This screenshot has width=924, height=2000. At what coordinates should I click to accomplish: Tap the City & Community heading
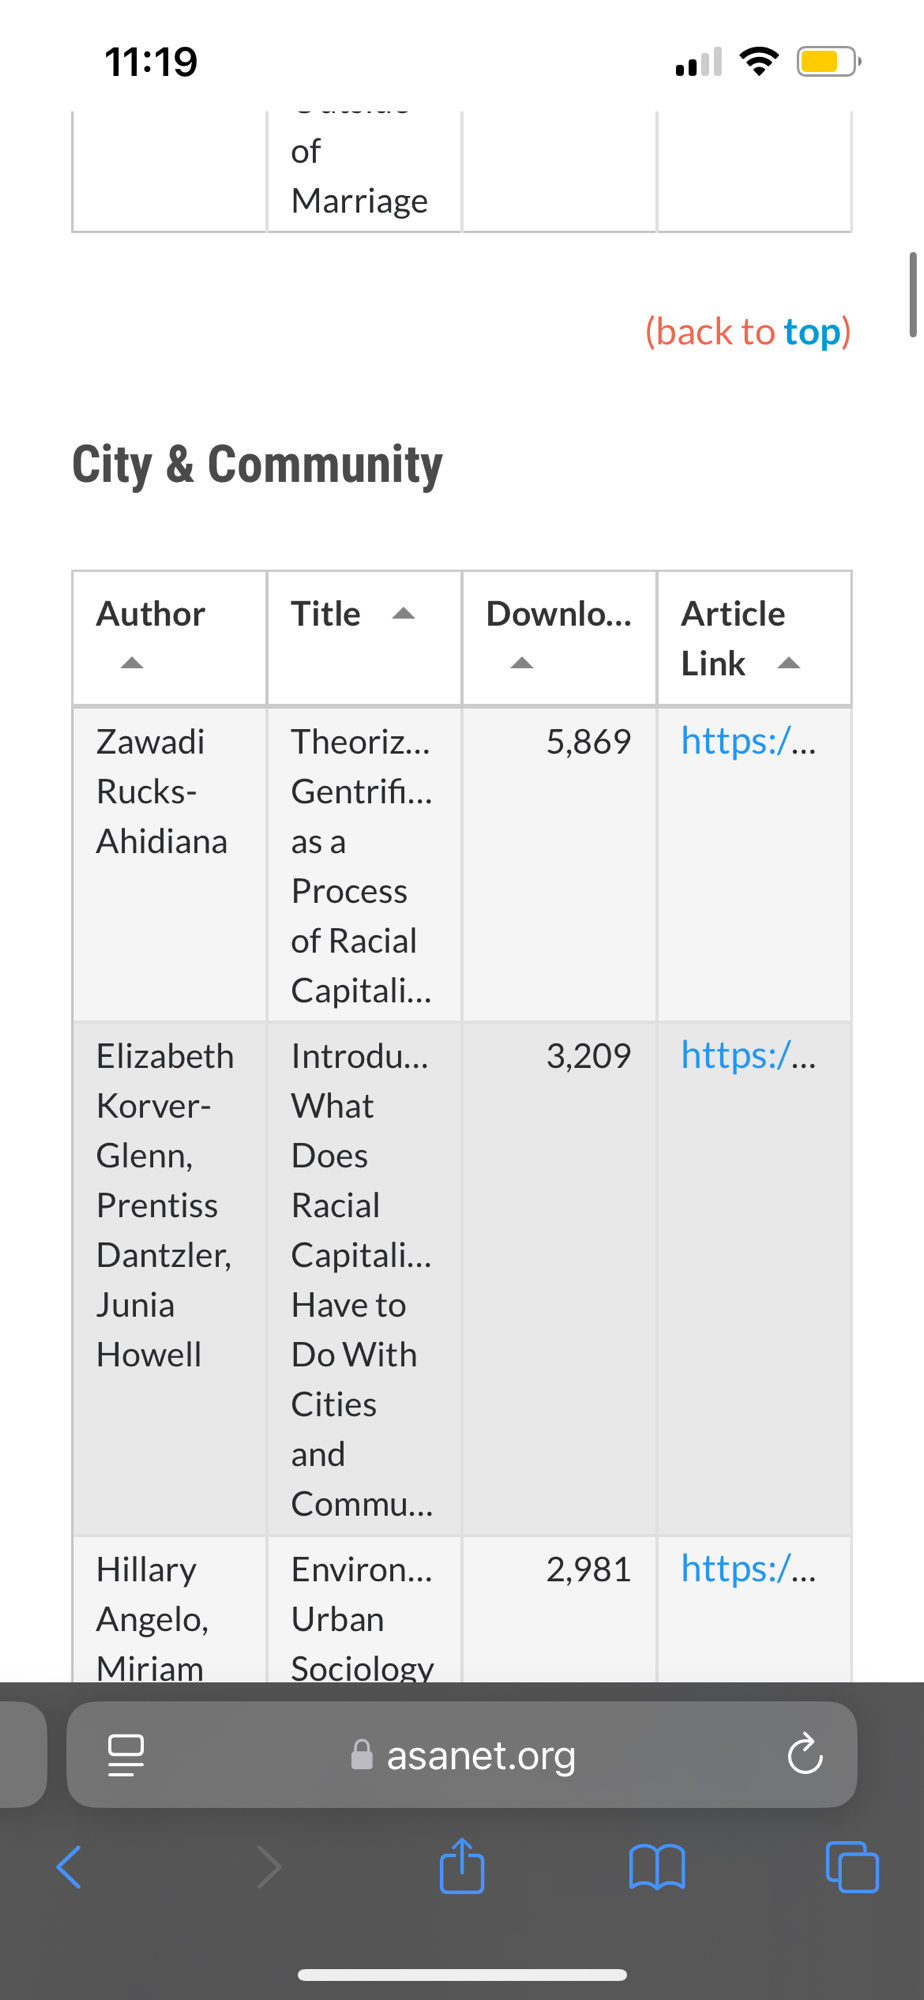[x=257, y=465]
